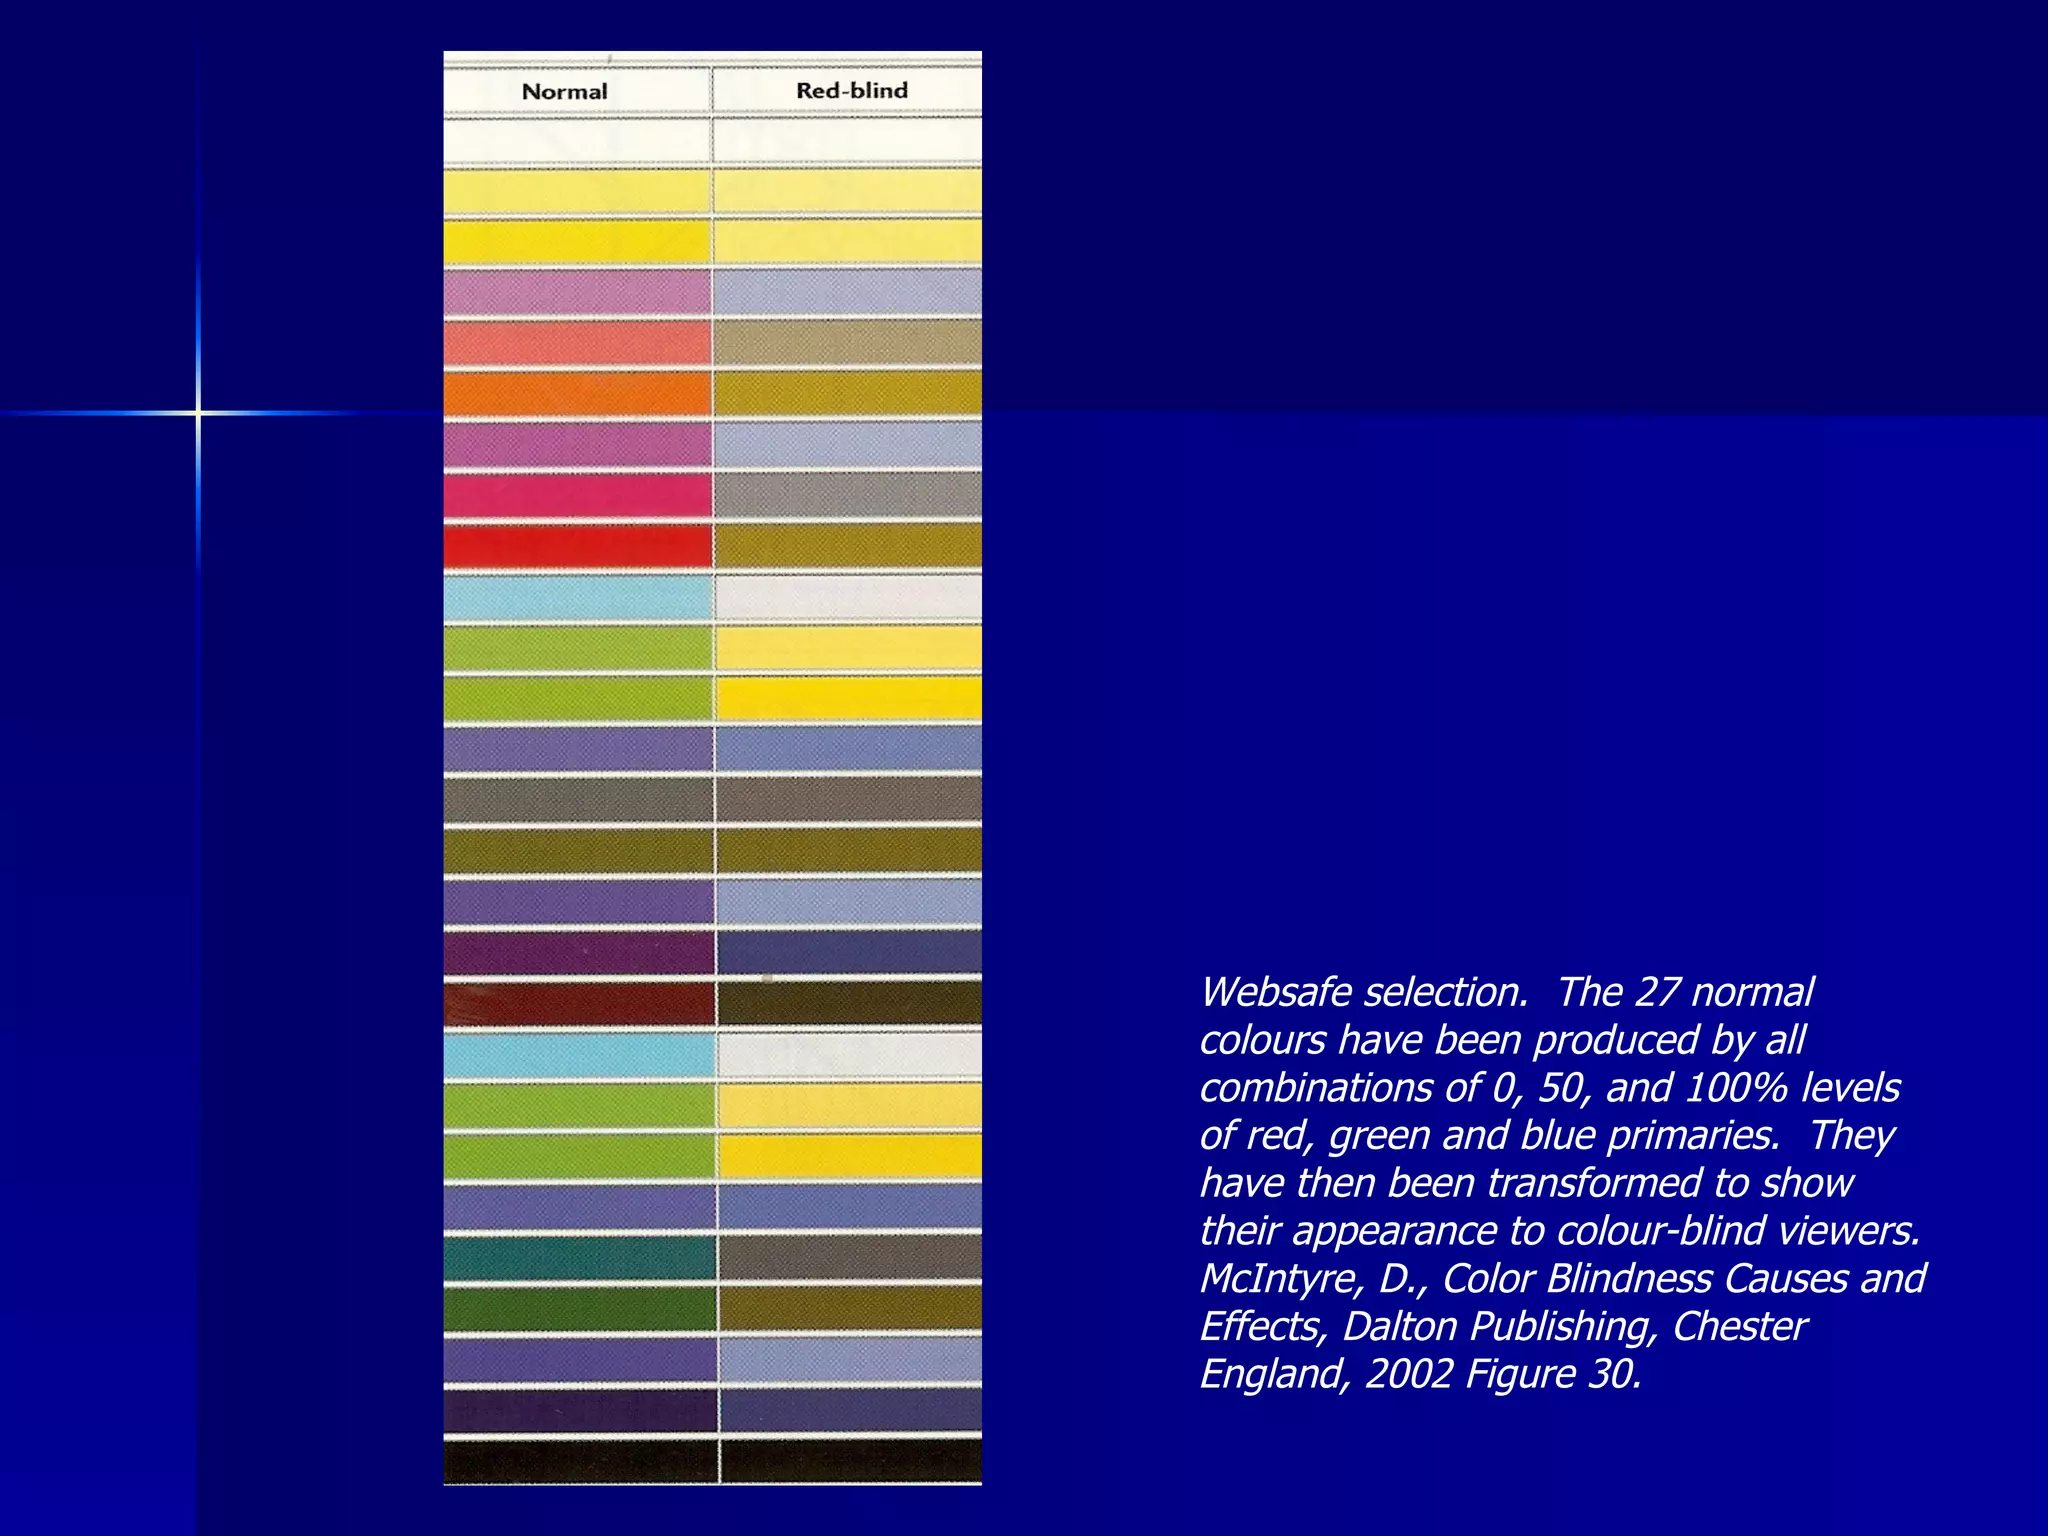The height and width of the screenshot is (1536, 2048).
Task: Pick the white swatch under Normal header
Action: click(577, 140)
